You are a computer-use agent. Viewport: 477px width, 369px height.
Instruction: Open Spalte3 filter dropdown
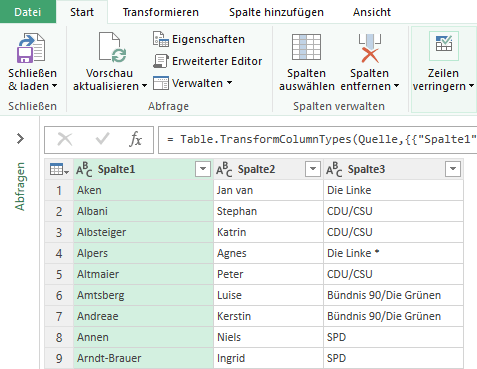(x=453, y=169)
